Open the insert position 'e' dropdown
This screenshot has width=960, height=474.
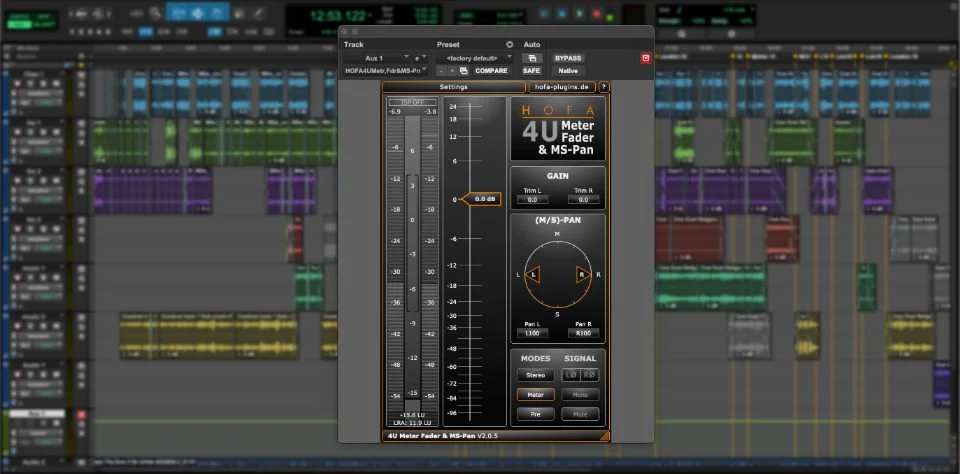click(x=420, y=58)
